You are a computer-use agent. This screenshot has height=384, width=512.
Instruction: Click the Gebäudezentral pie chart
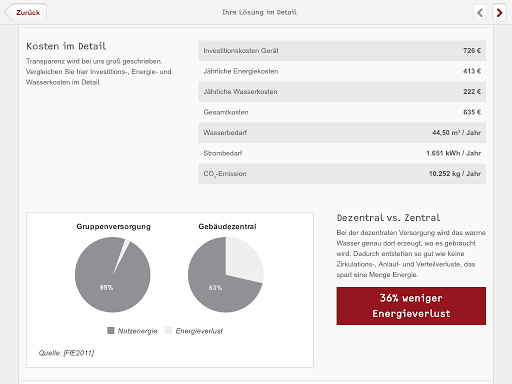click(x=226, y=275)
